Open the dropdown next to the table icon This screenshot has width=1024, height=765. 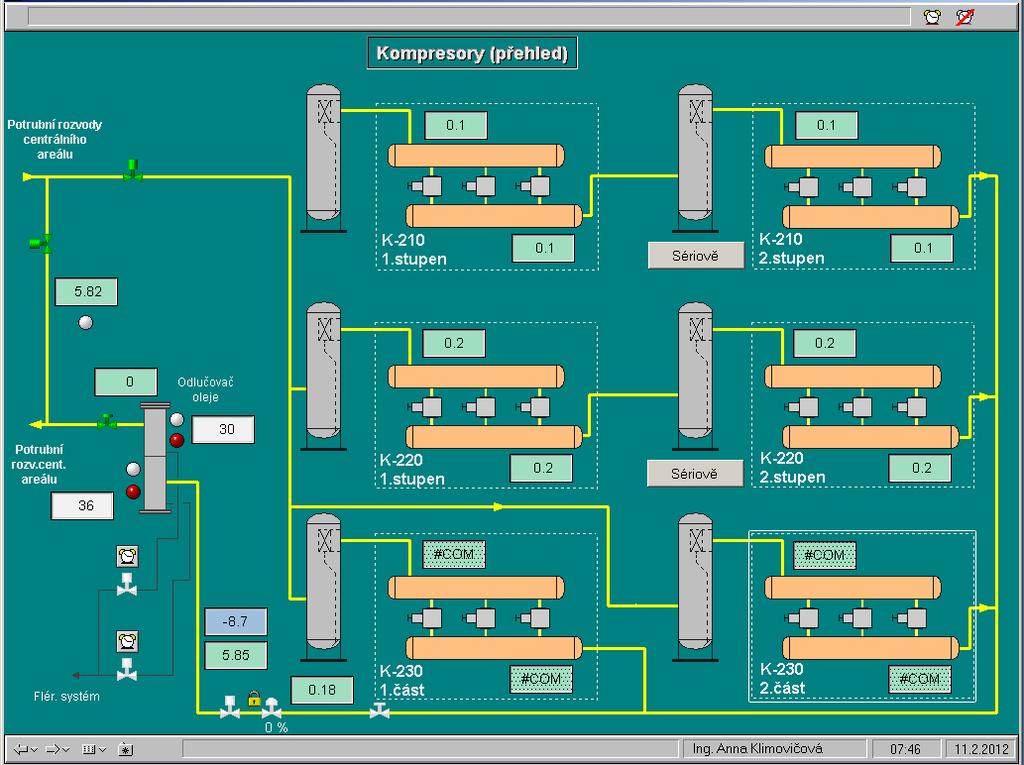click(103, 750)
